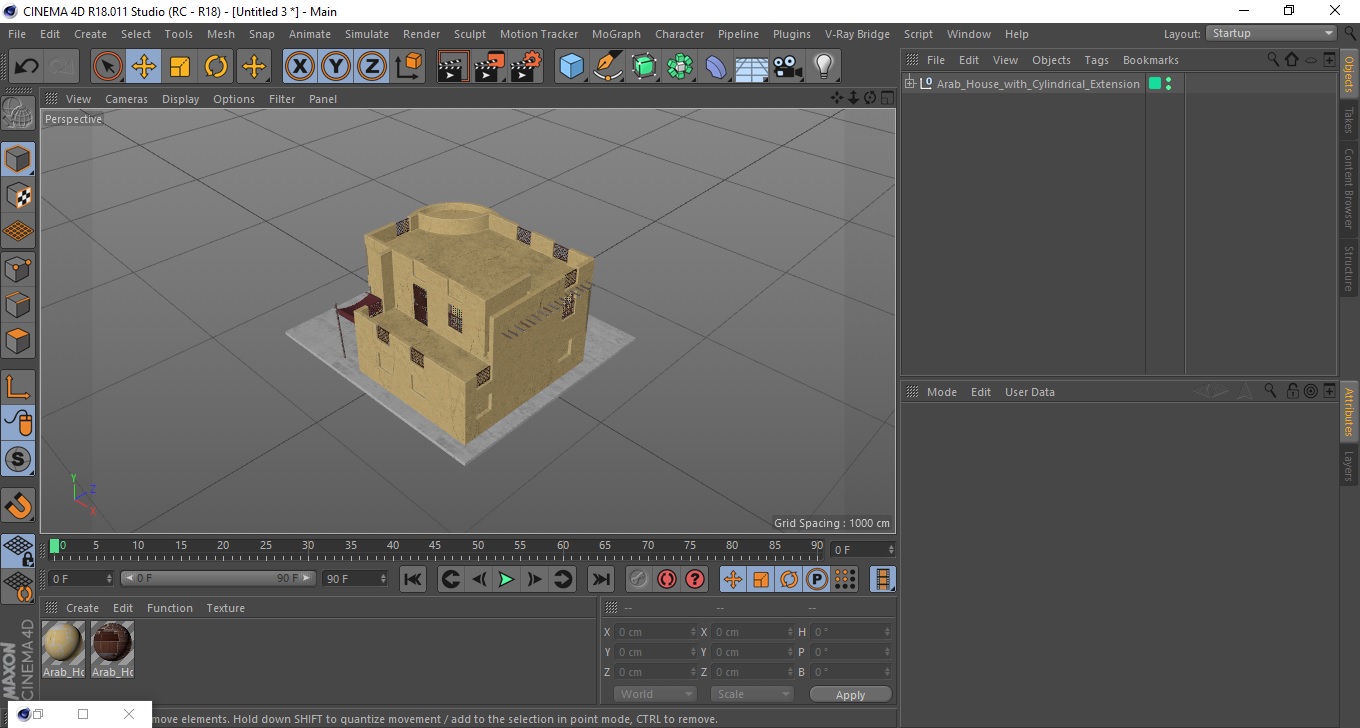Add a Light object

click(x=824, y=67)
